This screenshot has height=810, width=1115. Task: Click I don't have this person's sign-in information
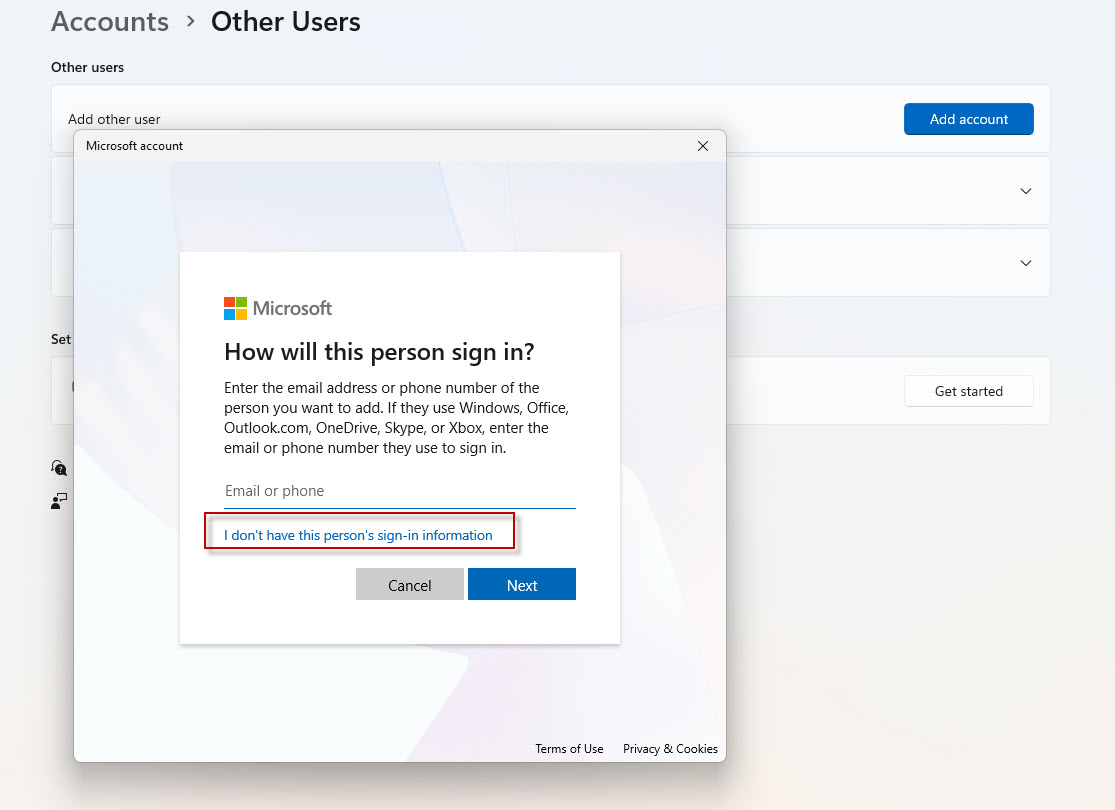[x=358, y=535]
